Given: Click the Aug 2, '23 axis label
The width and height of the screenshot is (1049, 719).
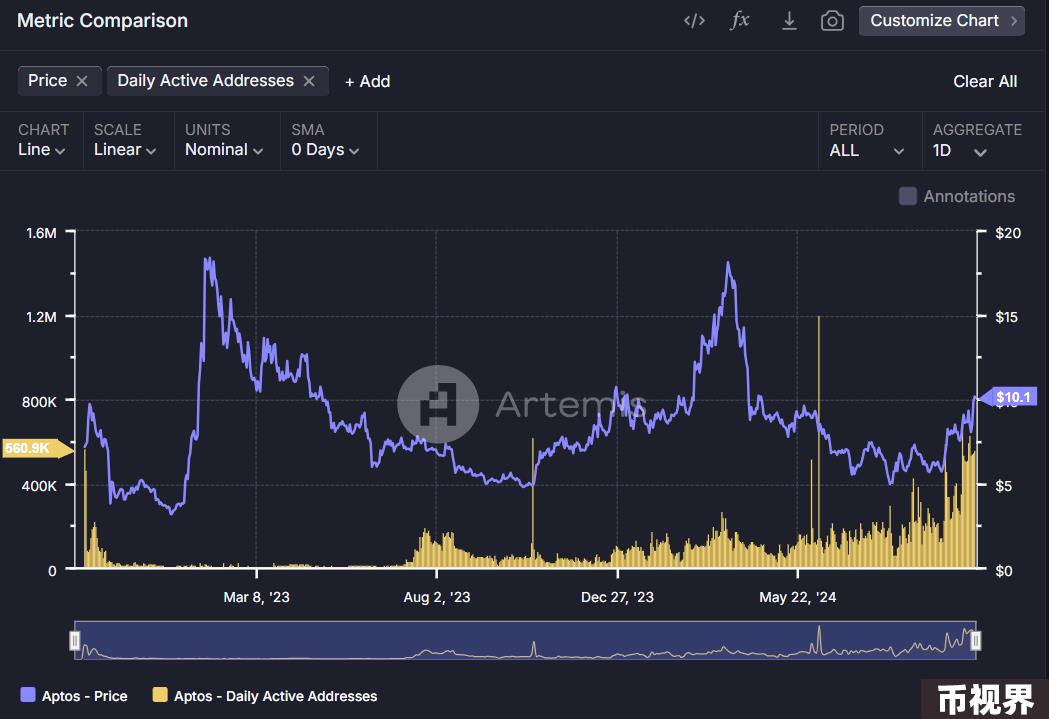Looking at the screenshot, I should pos(437,597).
